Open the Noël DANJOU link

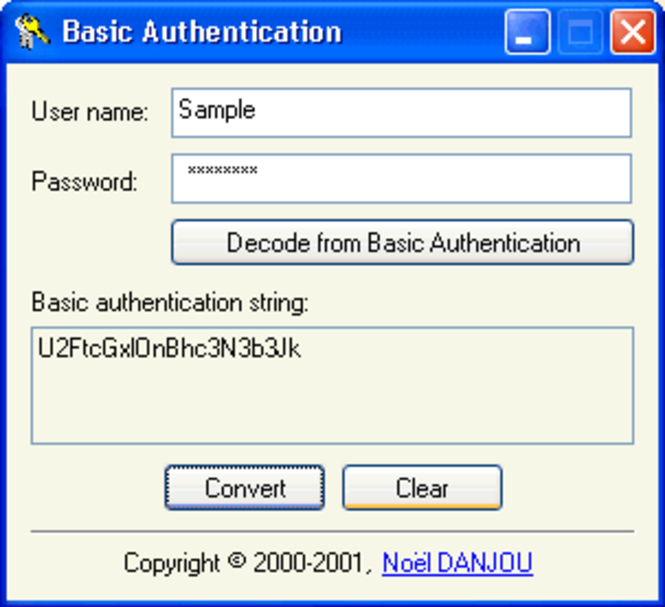[x=457, y=563]
